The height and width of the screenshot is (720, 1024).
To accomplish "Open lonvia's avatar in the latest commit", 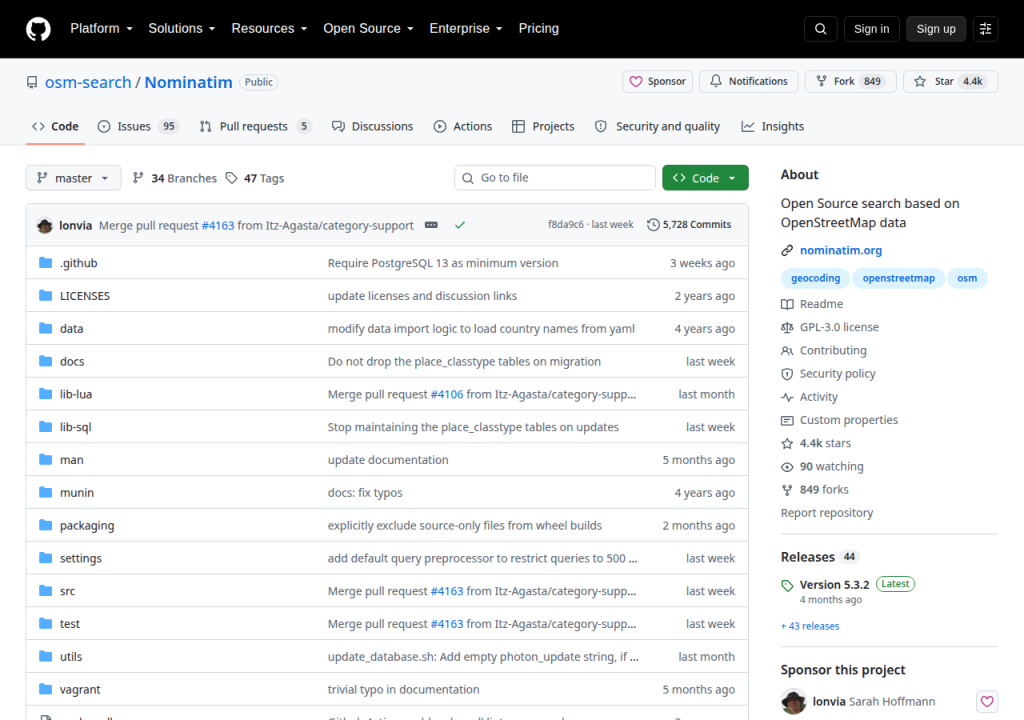I will (45, 225).
